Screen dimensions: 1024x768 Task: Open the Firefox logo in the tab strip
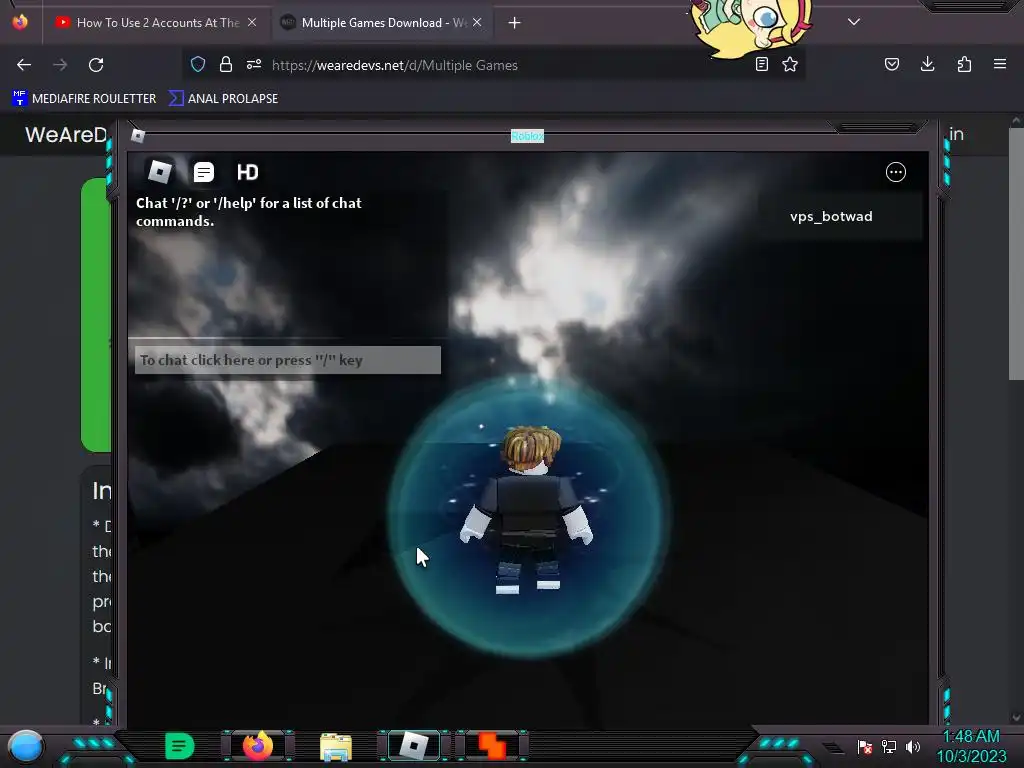20,22
